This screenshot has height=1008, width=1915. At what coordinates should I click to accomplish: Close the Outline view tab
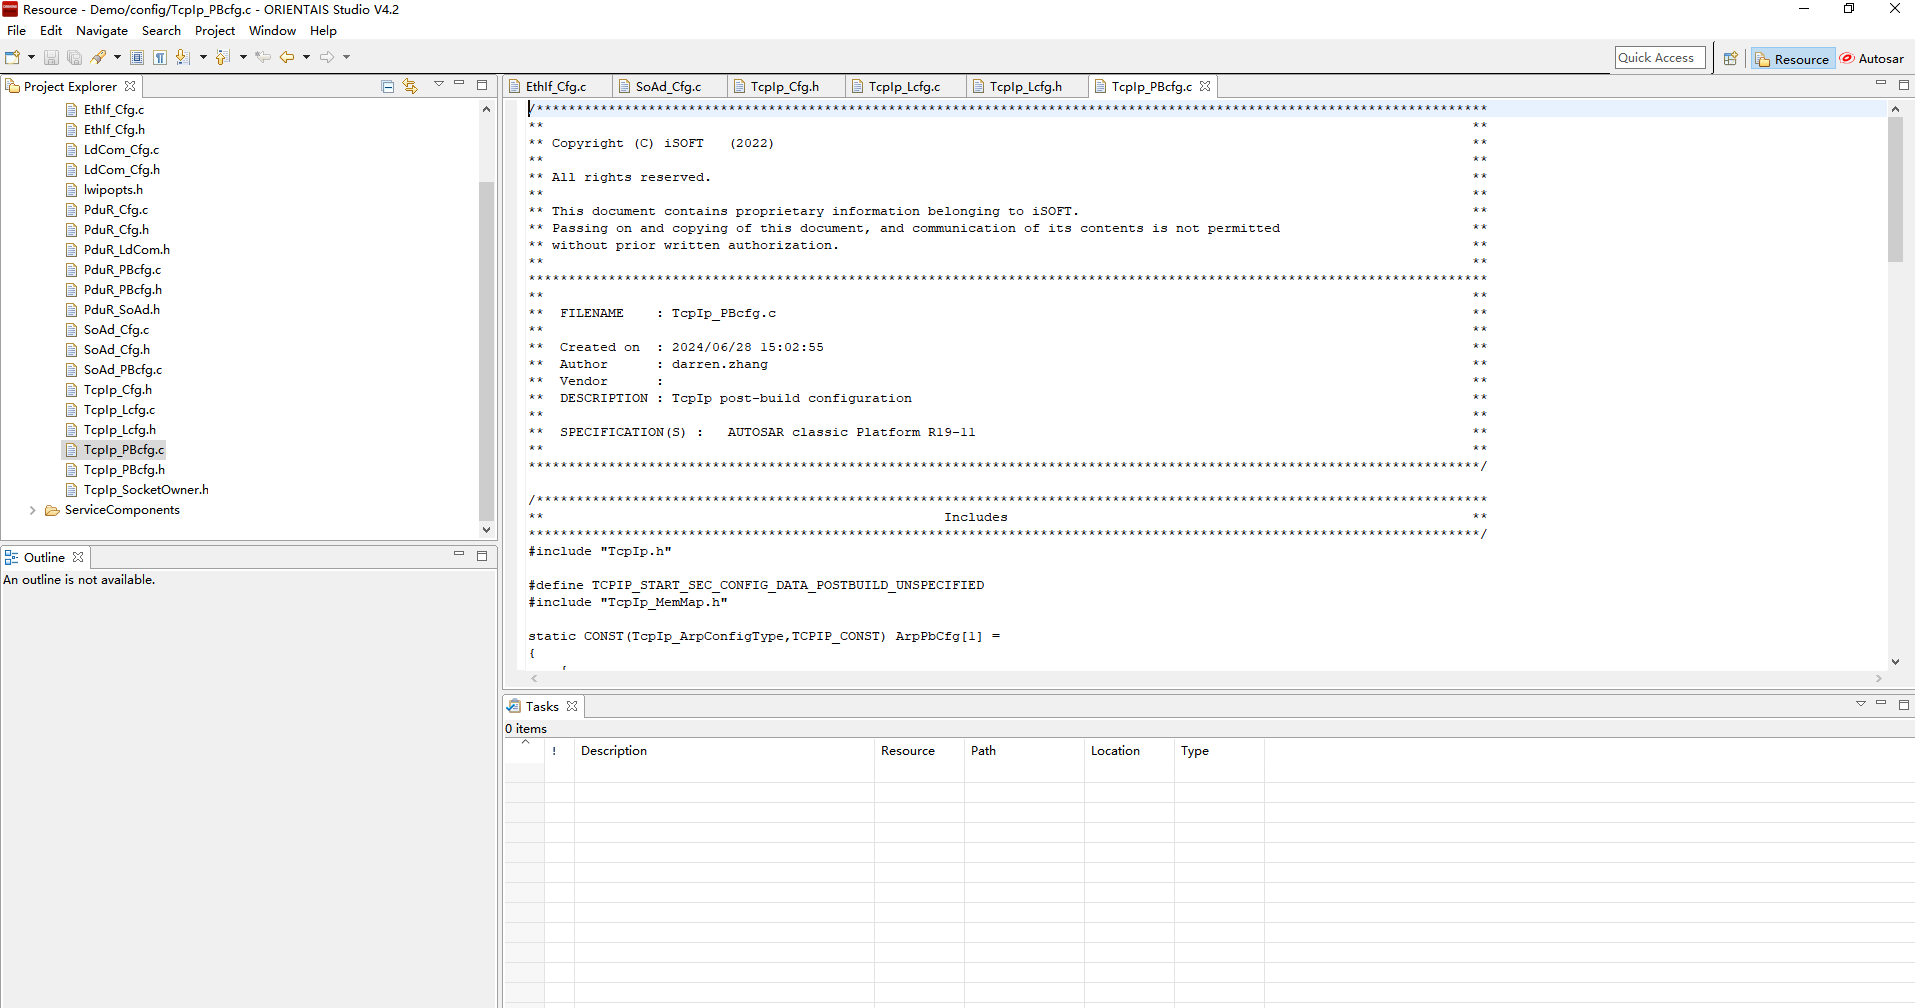78,557
